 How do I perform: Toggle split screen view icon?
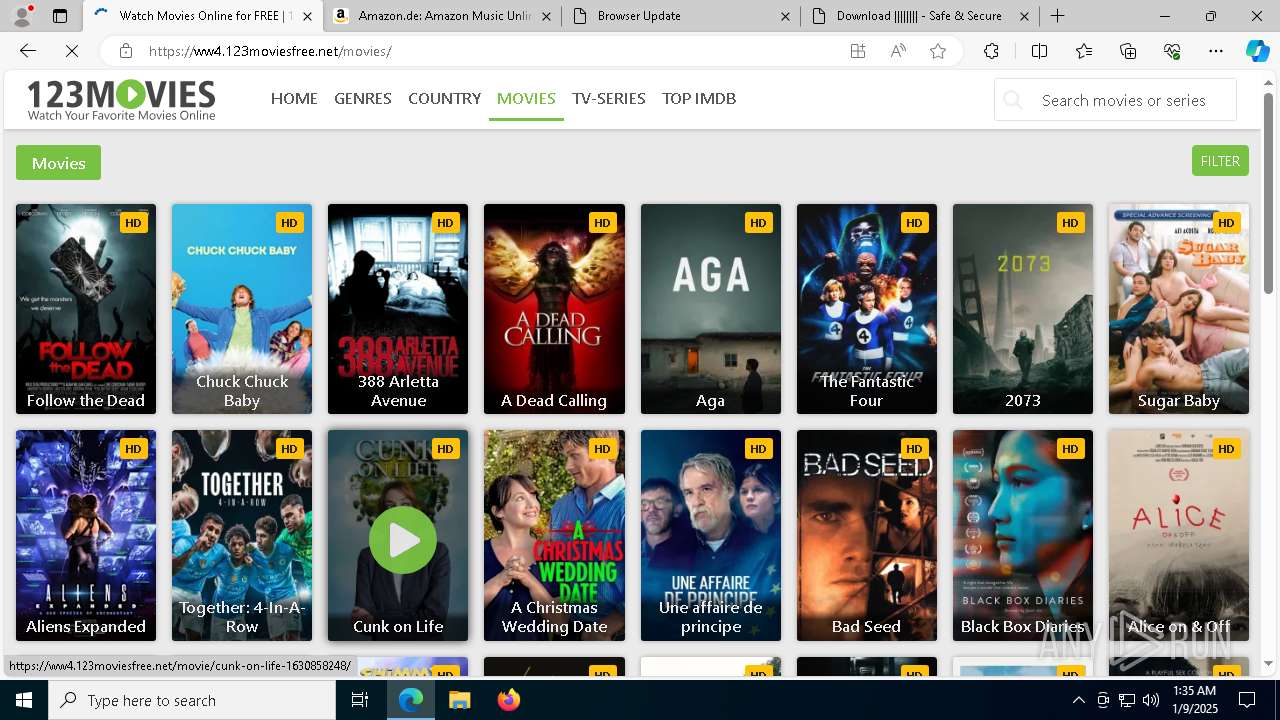click(x=1039, y=51)
